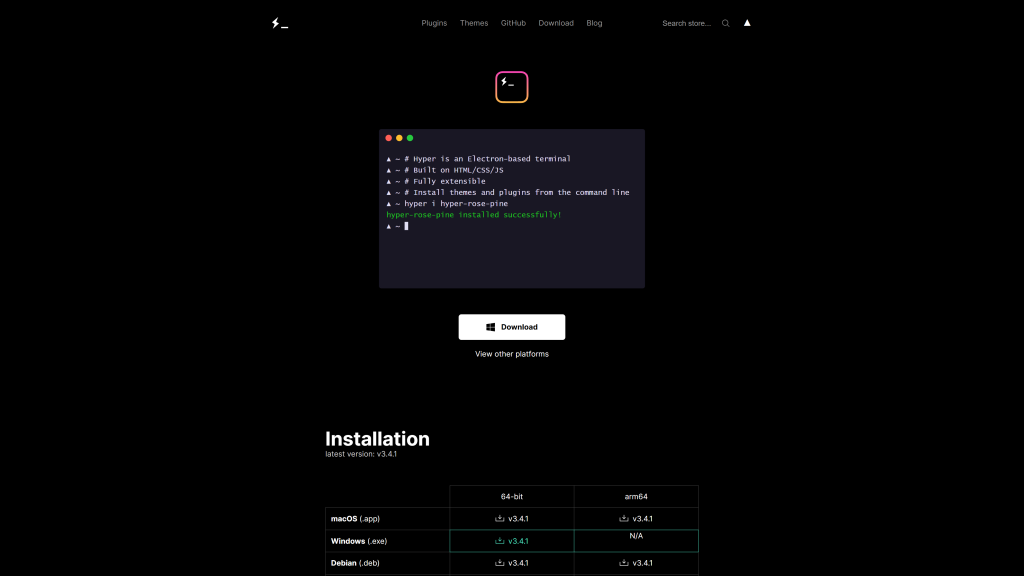1024x576 pixels.
Task: Click download icon in Windows 64-bit cell
Action: (500, 541)
